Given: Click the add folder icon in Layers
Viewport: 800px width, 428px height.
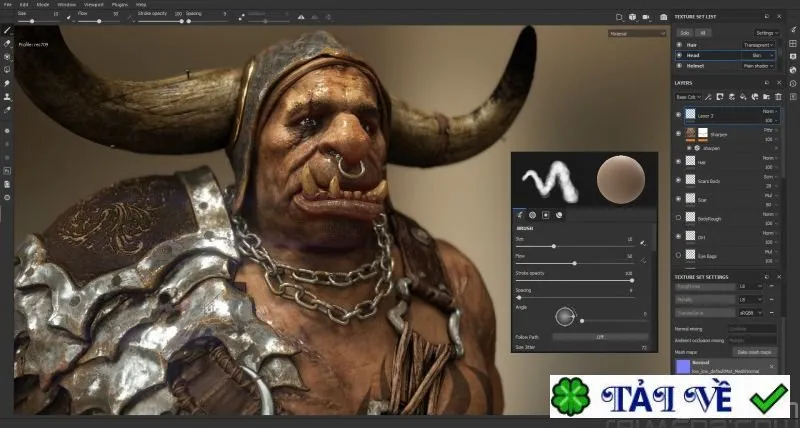Looking at the screenshot, I should pyautogui.click(x=766, y=97).
